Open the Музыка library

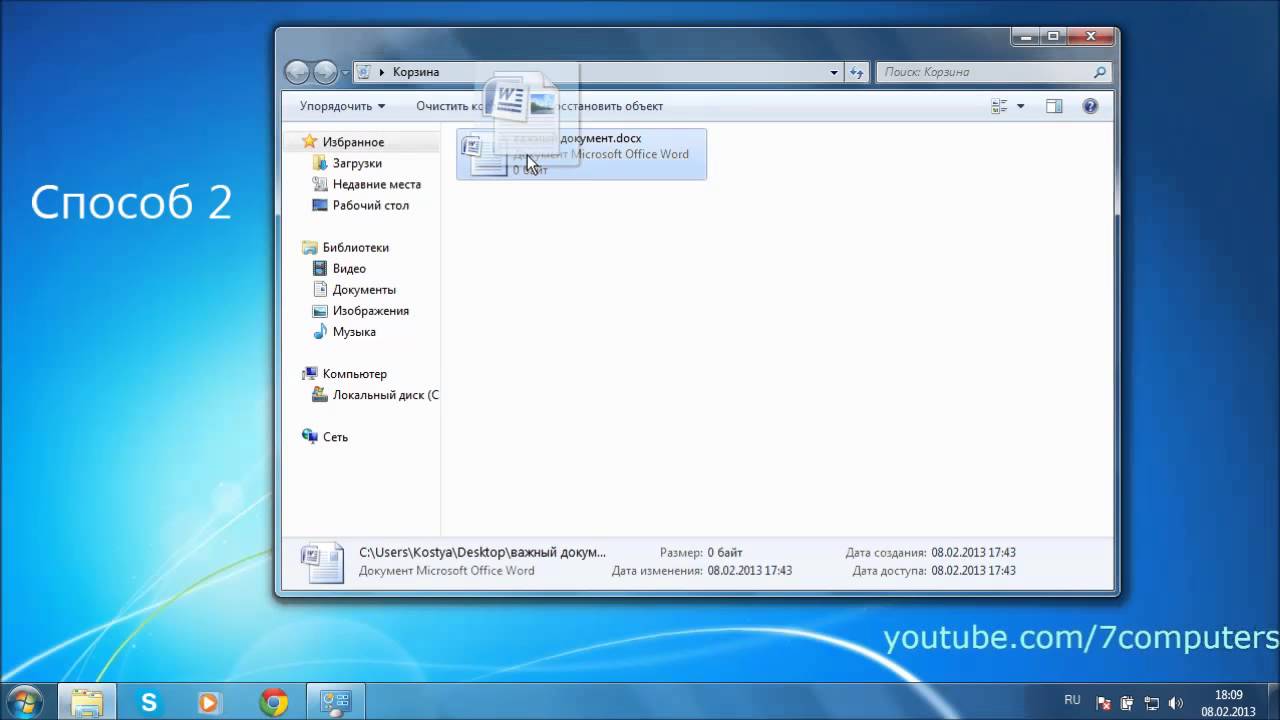(354, 331)
